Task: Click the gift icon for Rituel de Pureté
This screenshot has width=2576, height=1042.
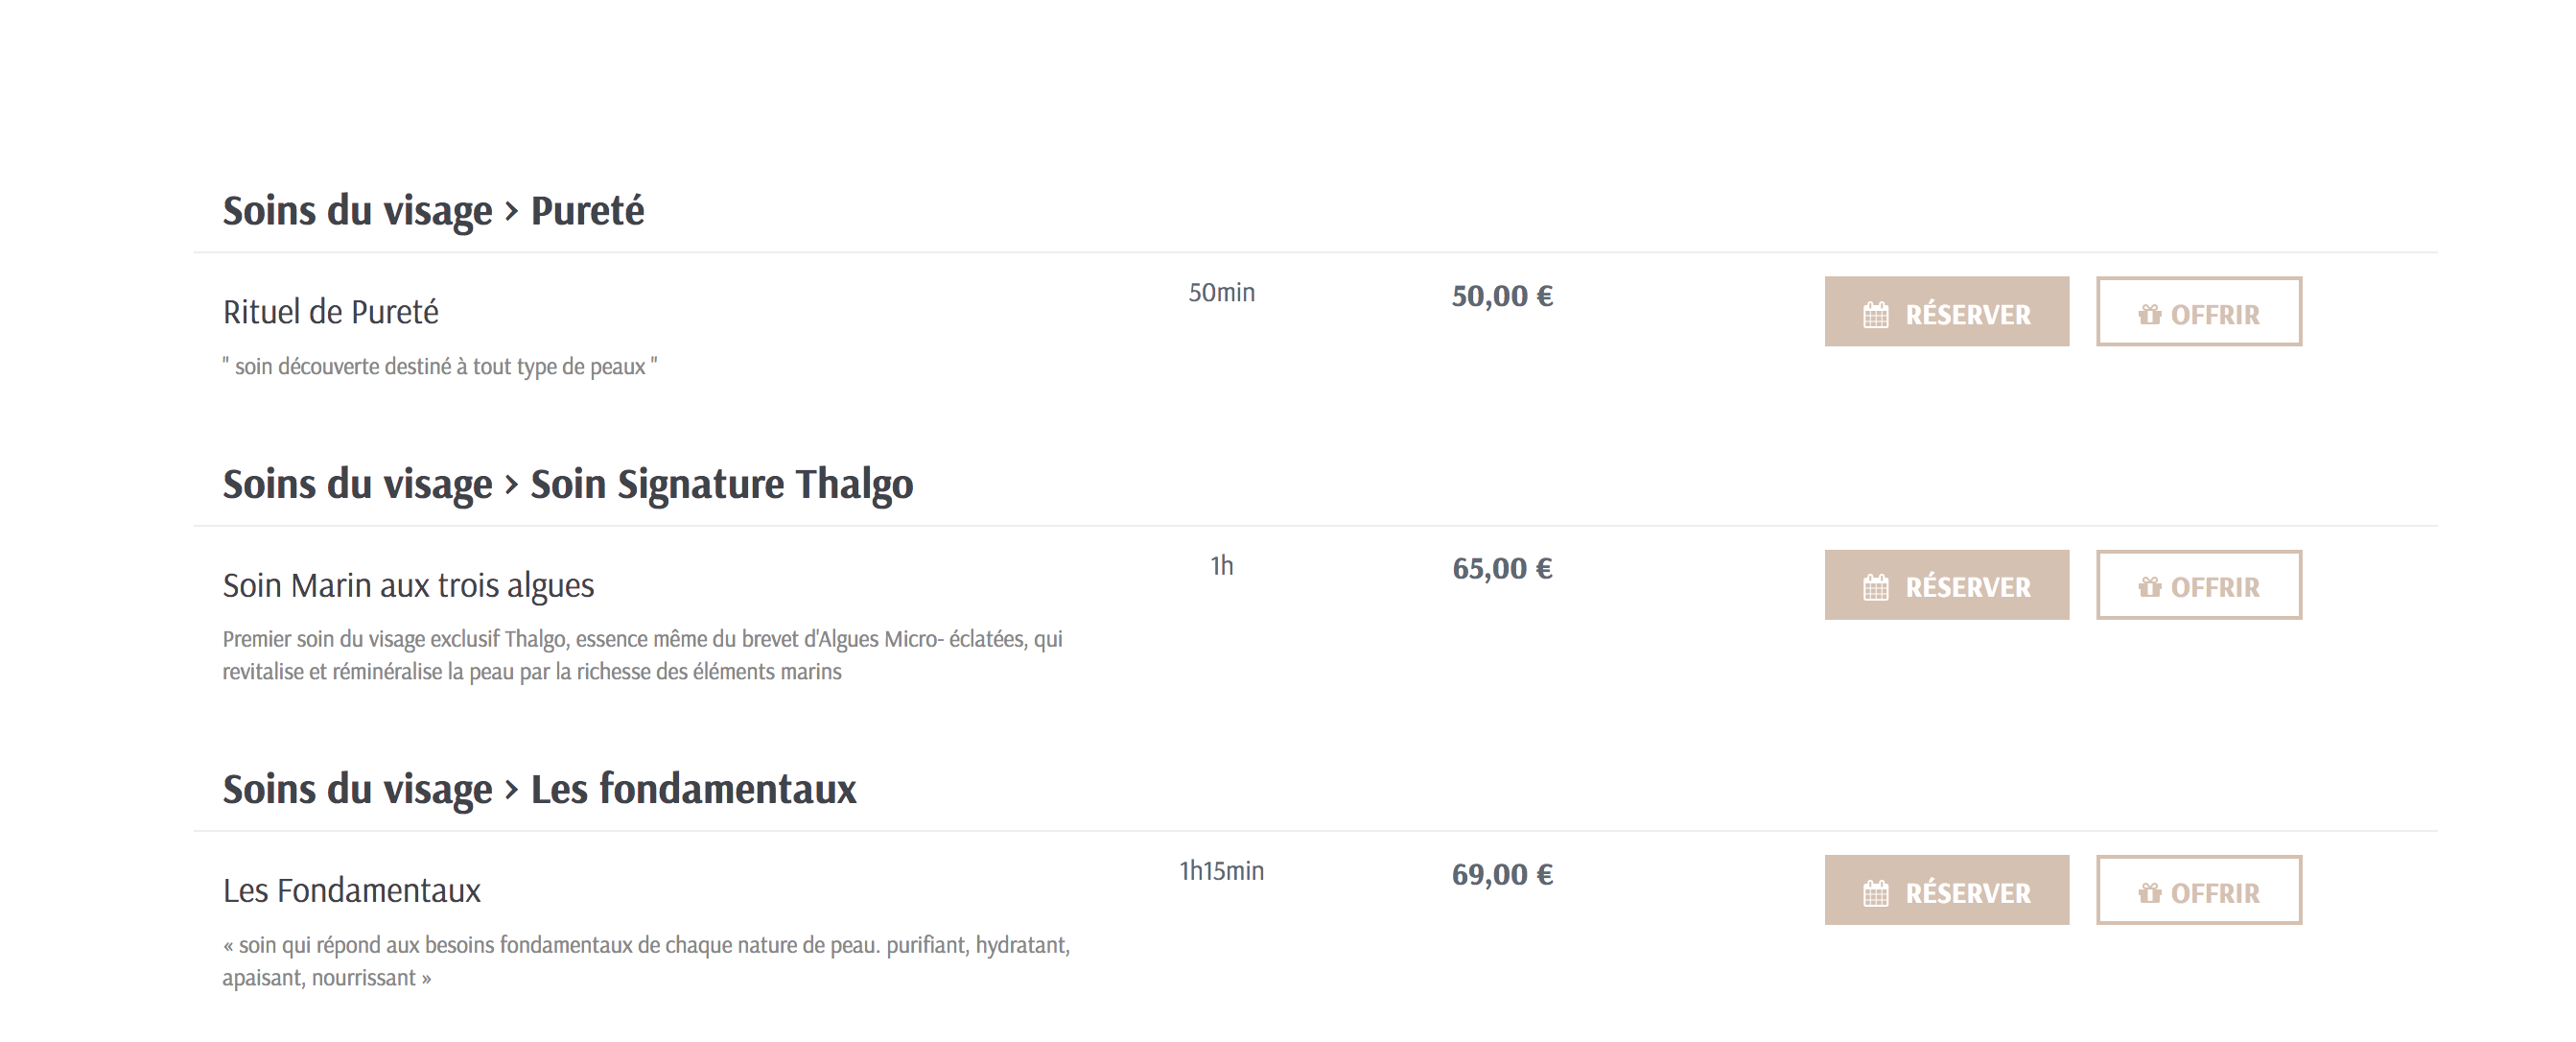Action: (2149, 315)
